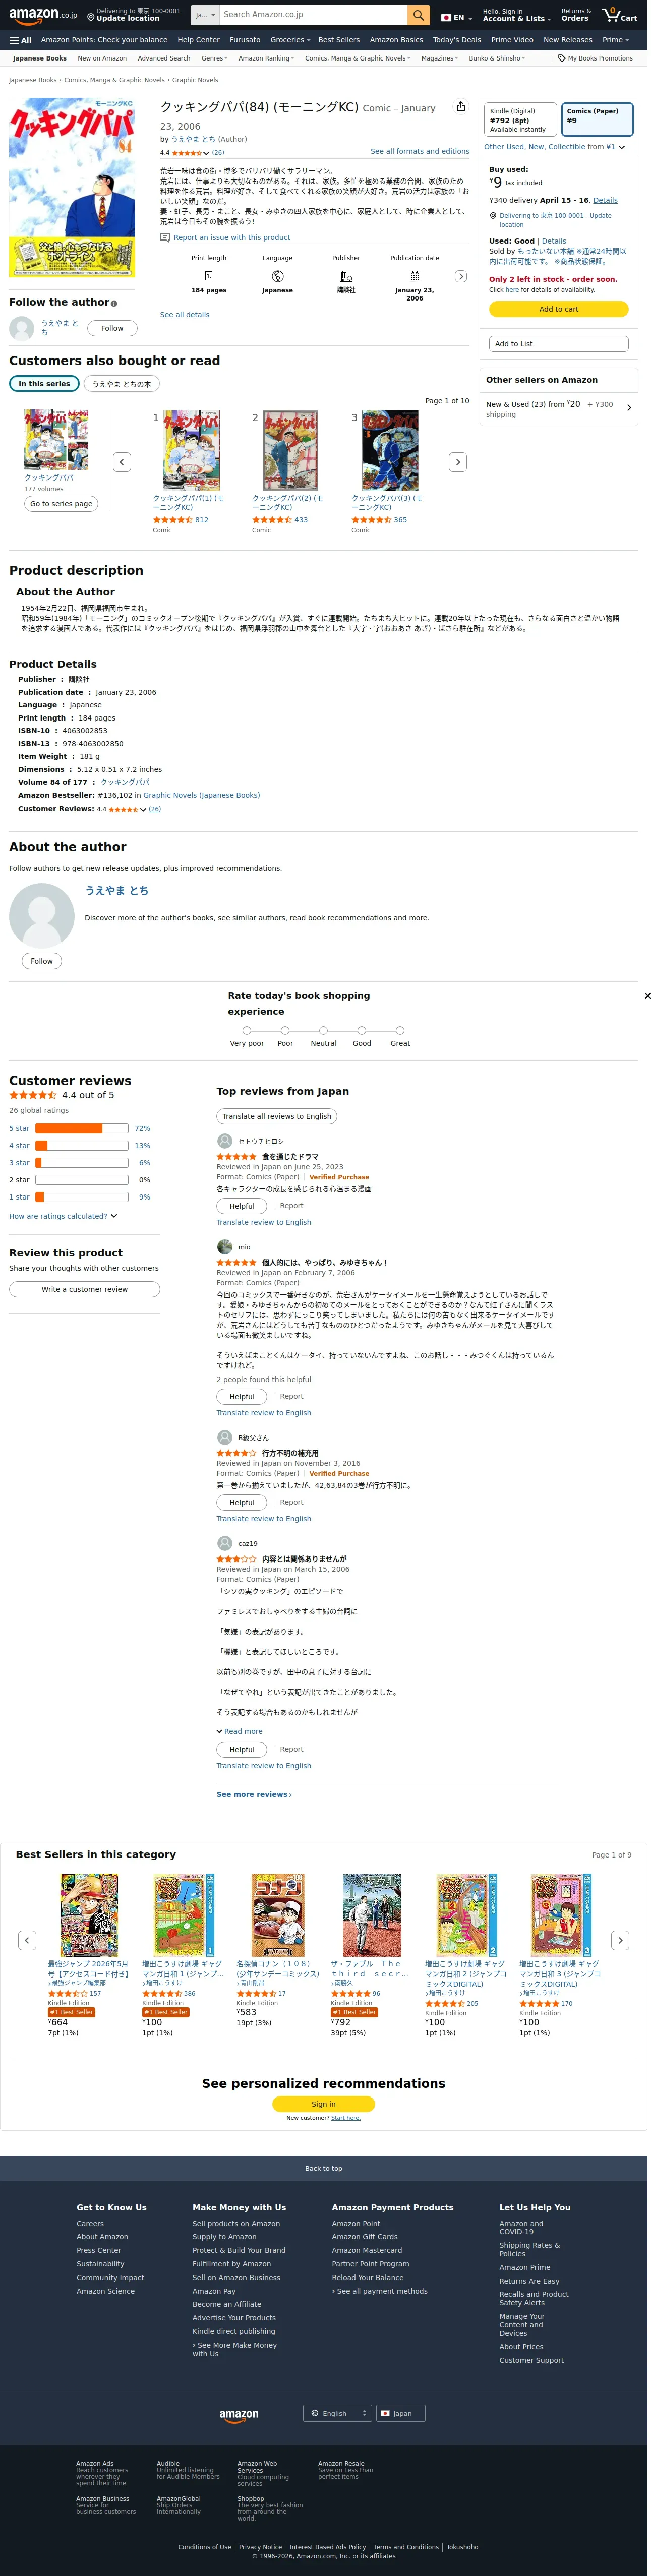Screen dimensions: 651x2576
Task: Open the English language selector in the footer
Action: tap(337, 2413)
